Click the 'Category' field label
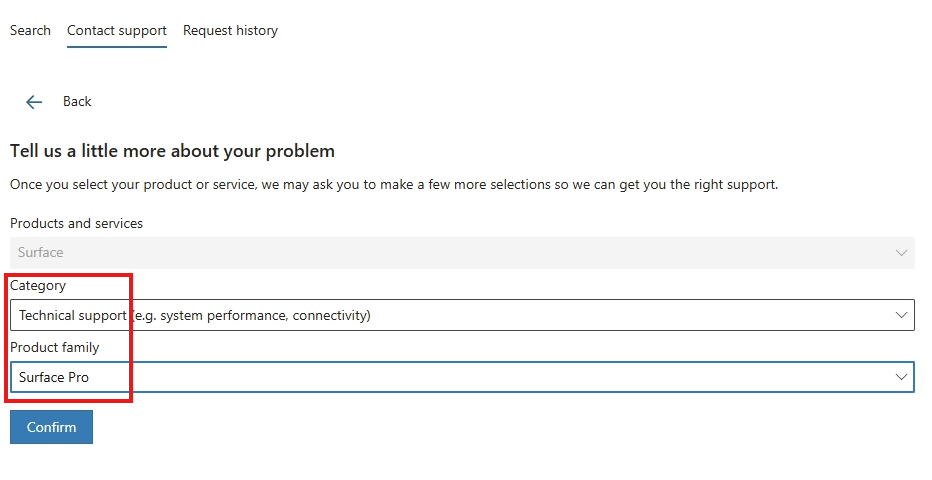Screen dimensions: 932x480 click(x=38, y=286)
